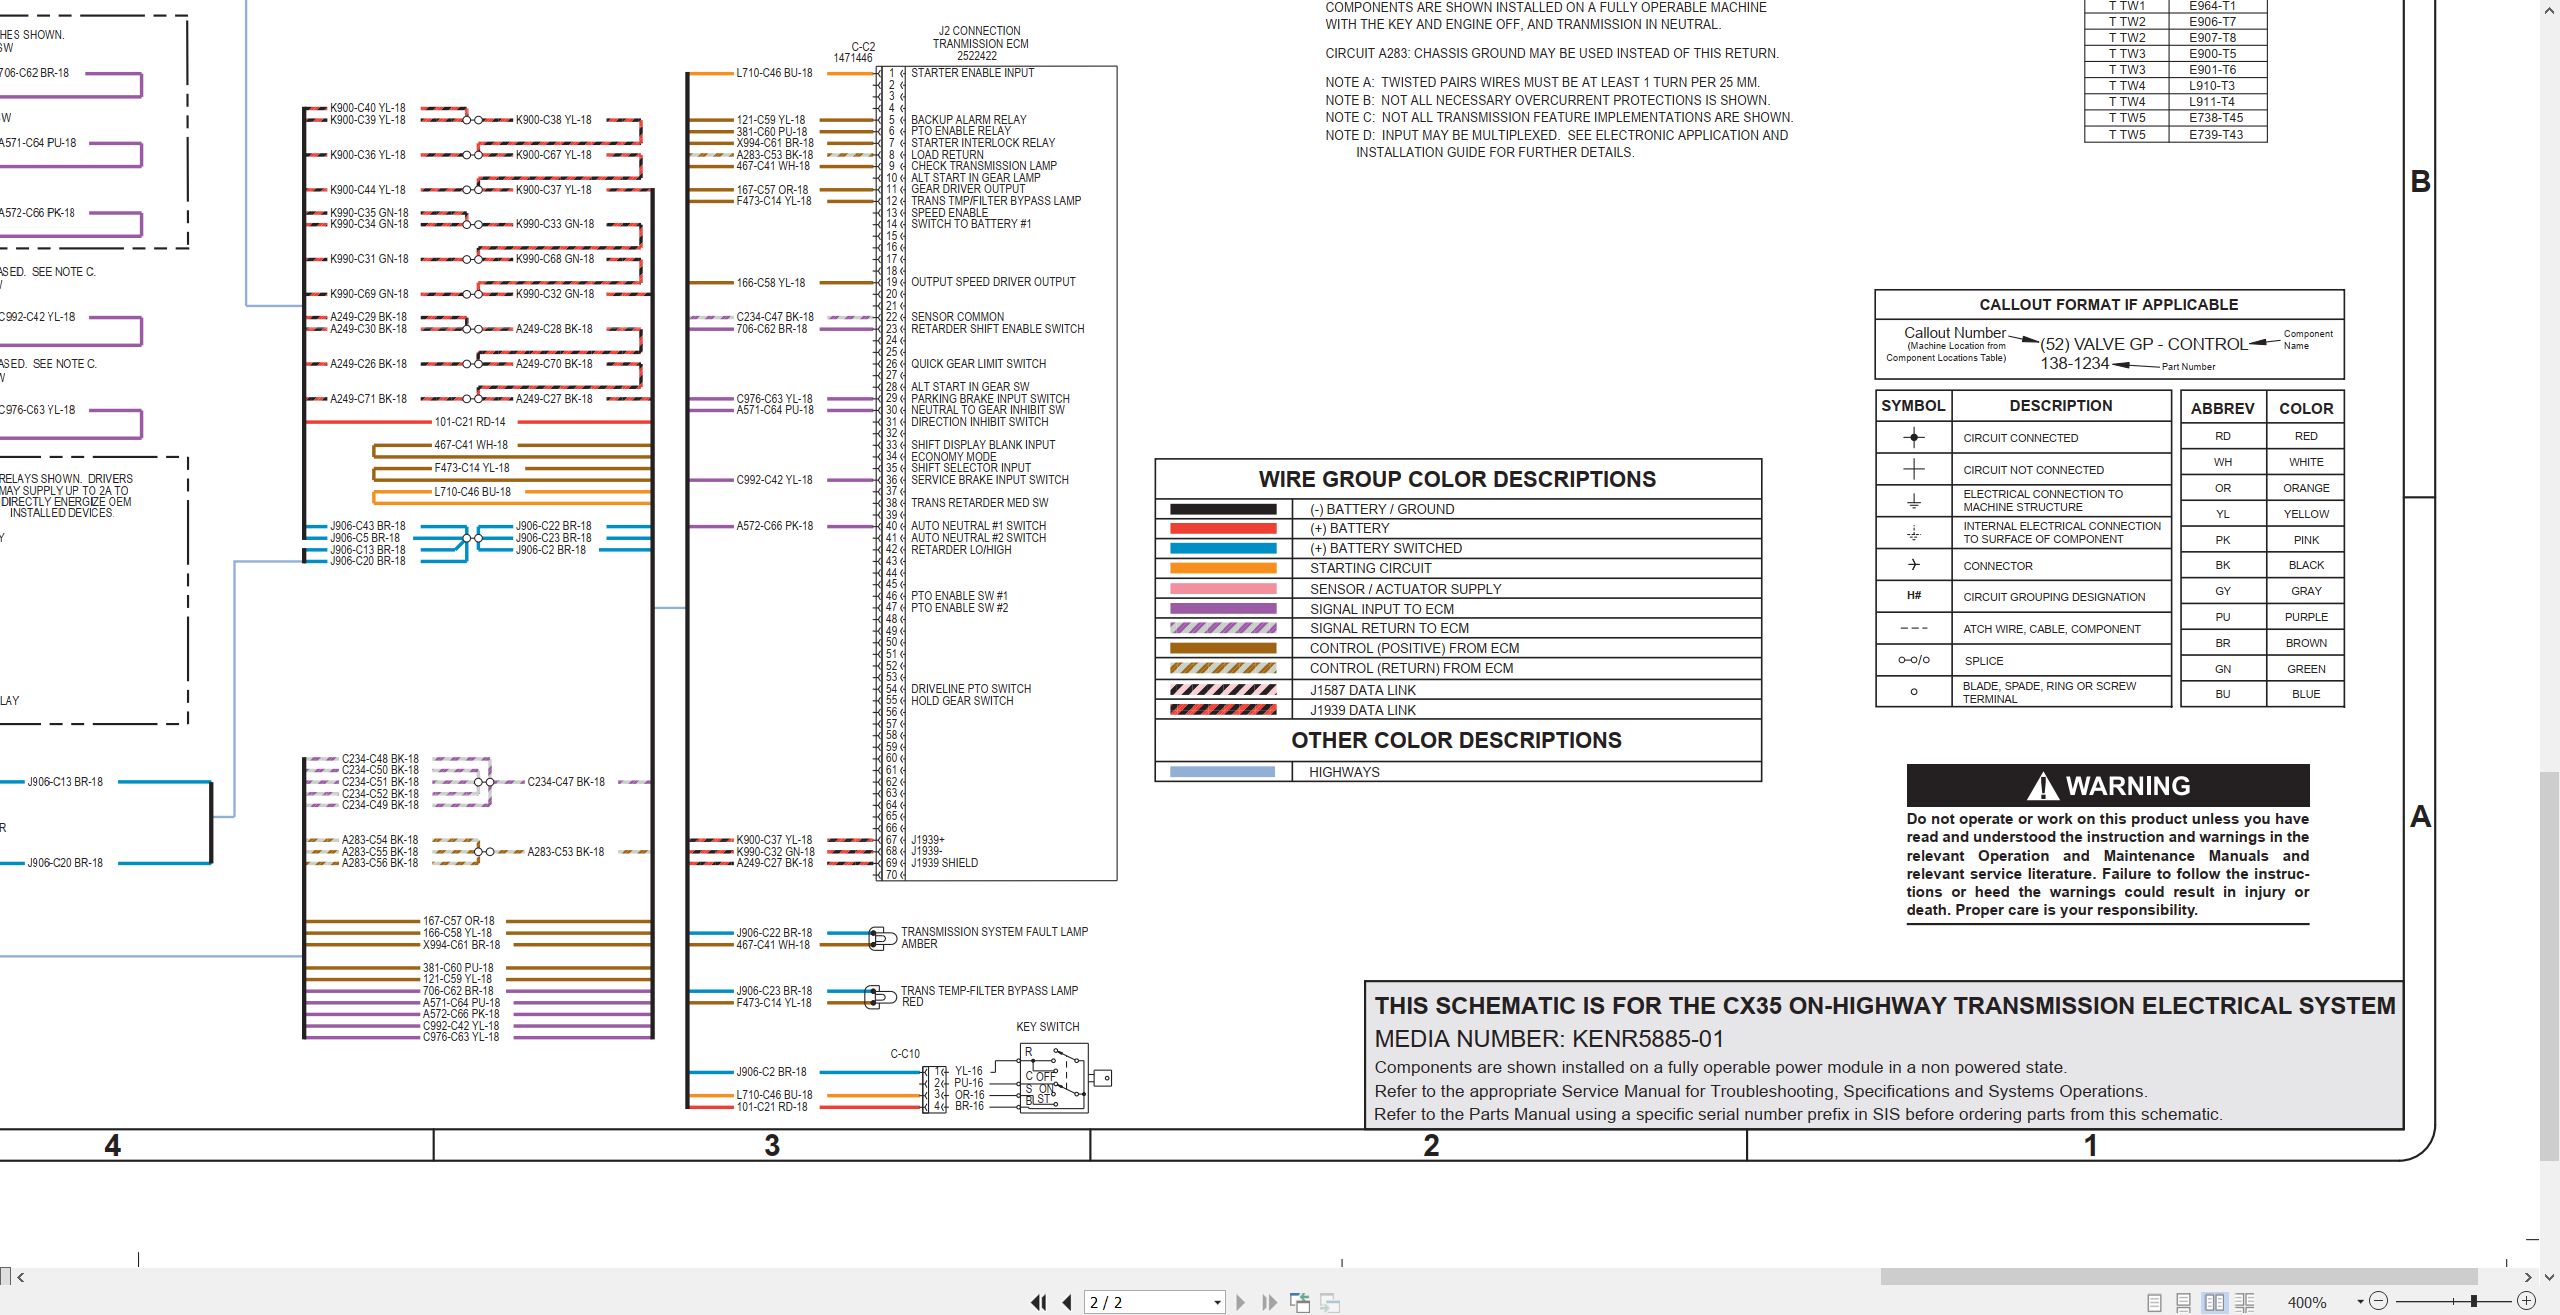This screenshot has height=1315, width=2560.
Task: Click the warning triangle icon
Action: (x=2042, y=787)
